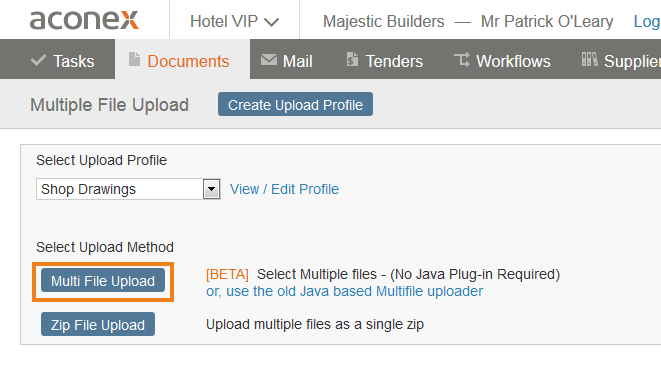Expand the Hotel VIP project chevron
Viewport: 661px width, 383px height.
pos(271,22)
